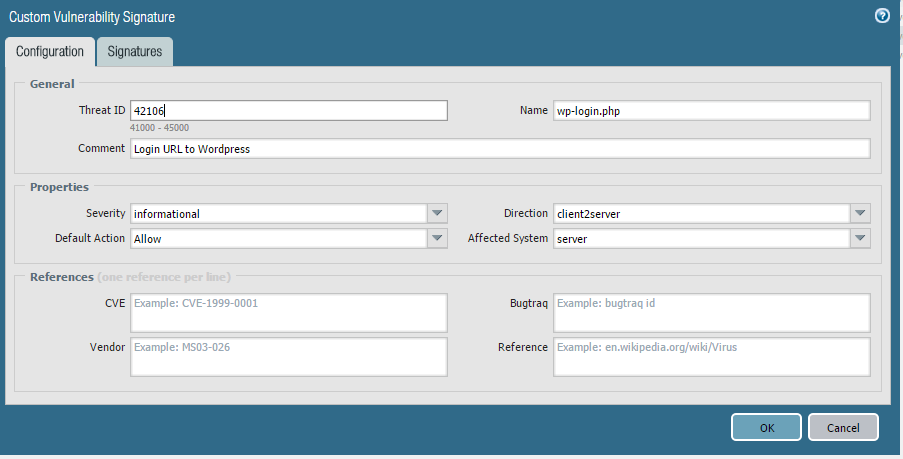The width and height of the screenshot is (903, 459).
Task: Confirm the dialog with OK
Action: (766, 427)
